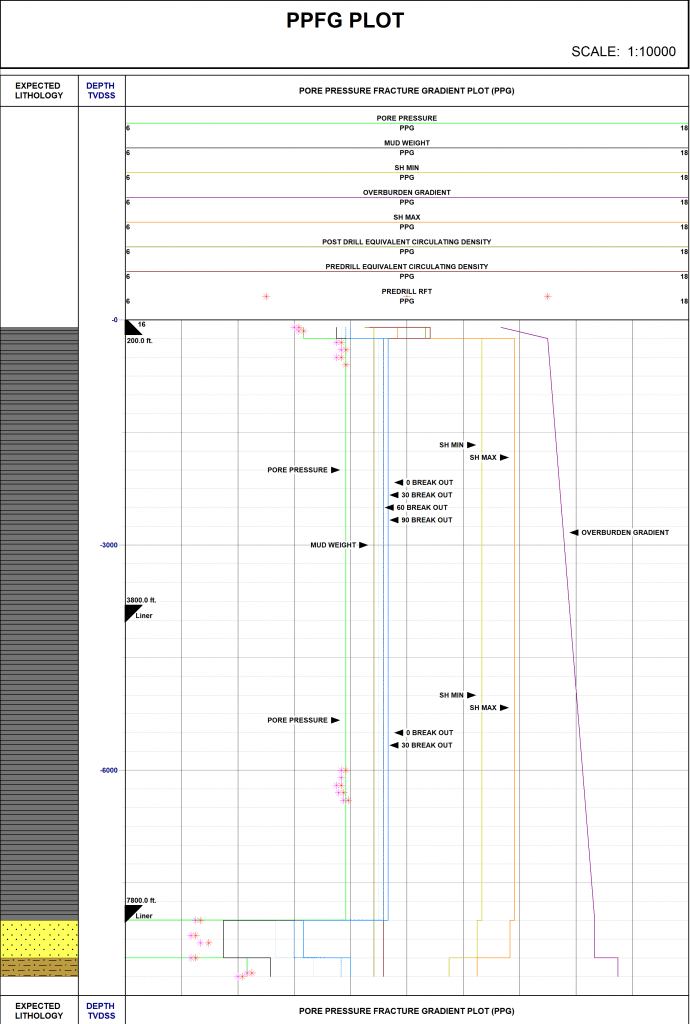Select the PREDRILL RFT legend label
The image size is (690, 1024).
(407, 291)
